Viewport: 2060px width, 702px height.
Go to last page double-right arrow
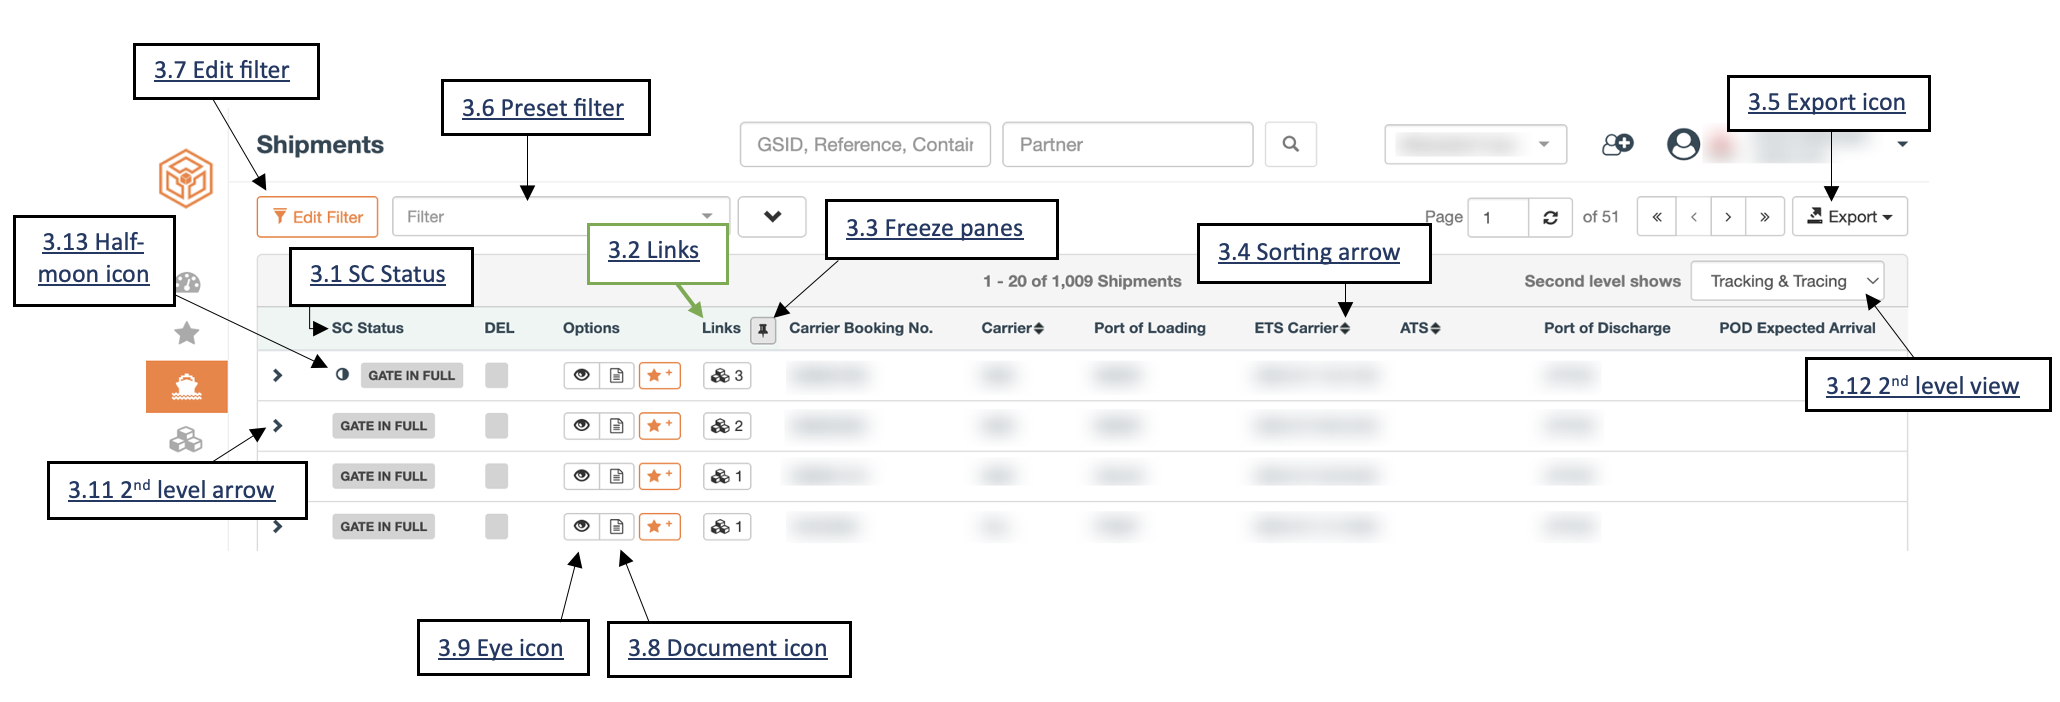[x=1765, y=217]
